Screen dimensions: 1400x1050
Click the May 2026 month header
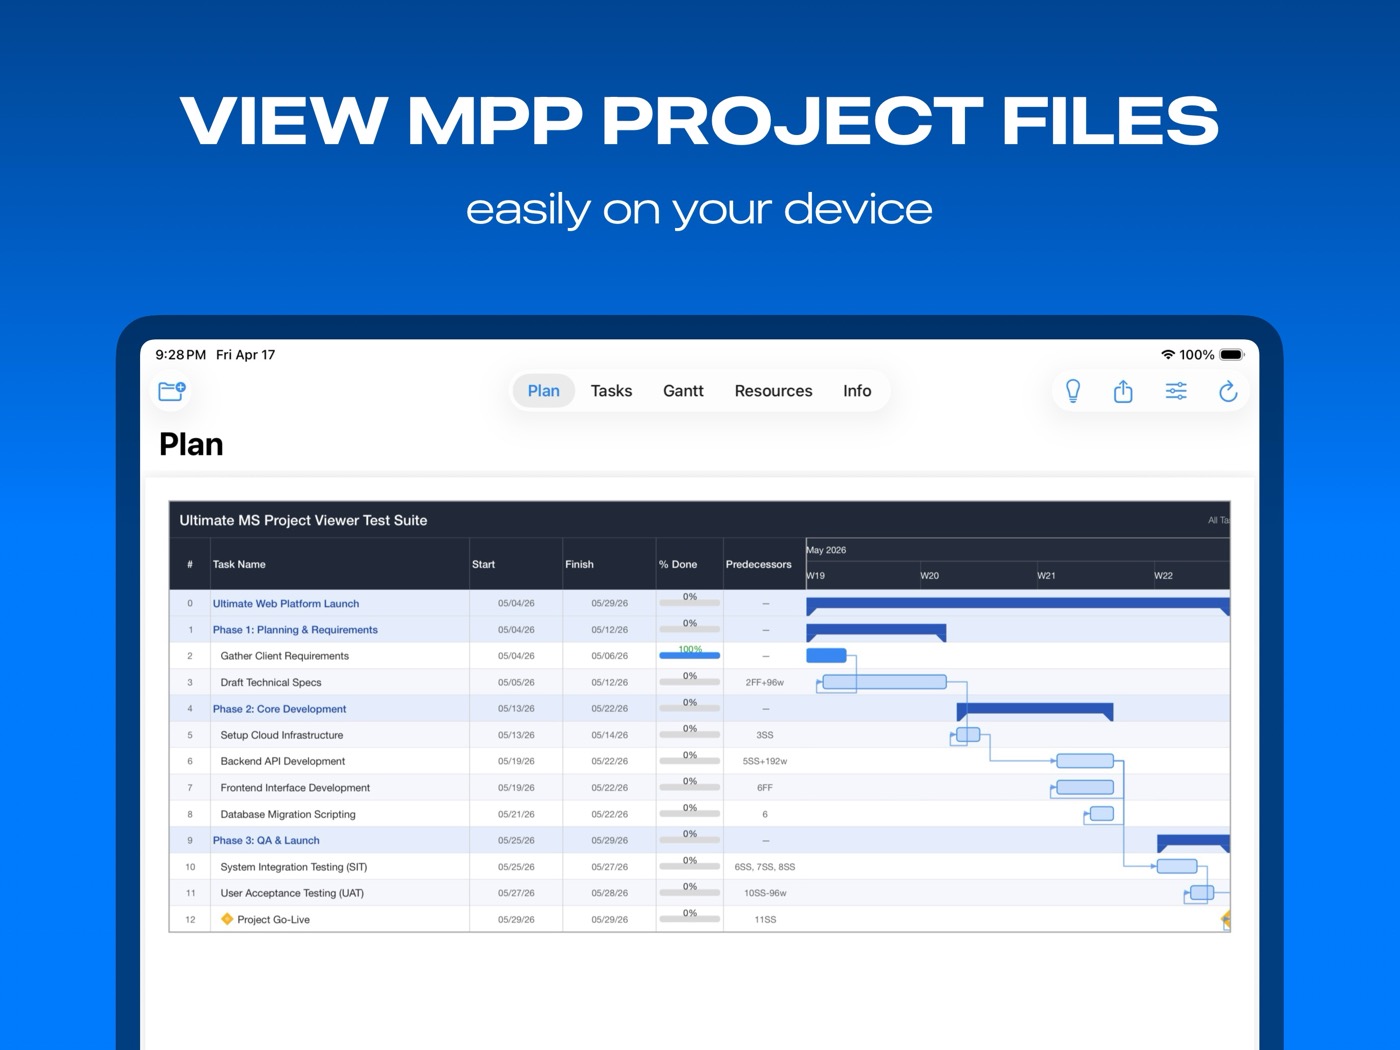click(826, 550)
